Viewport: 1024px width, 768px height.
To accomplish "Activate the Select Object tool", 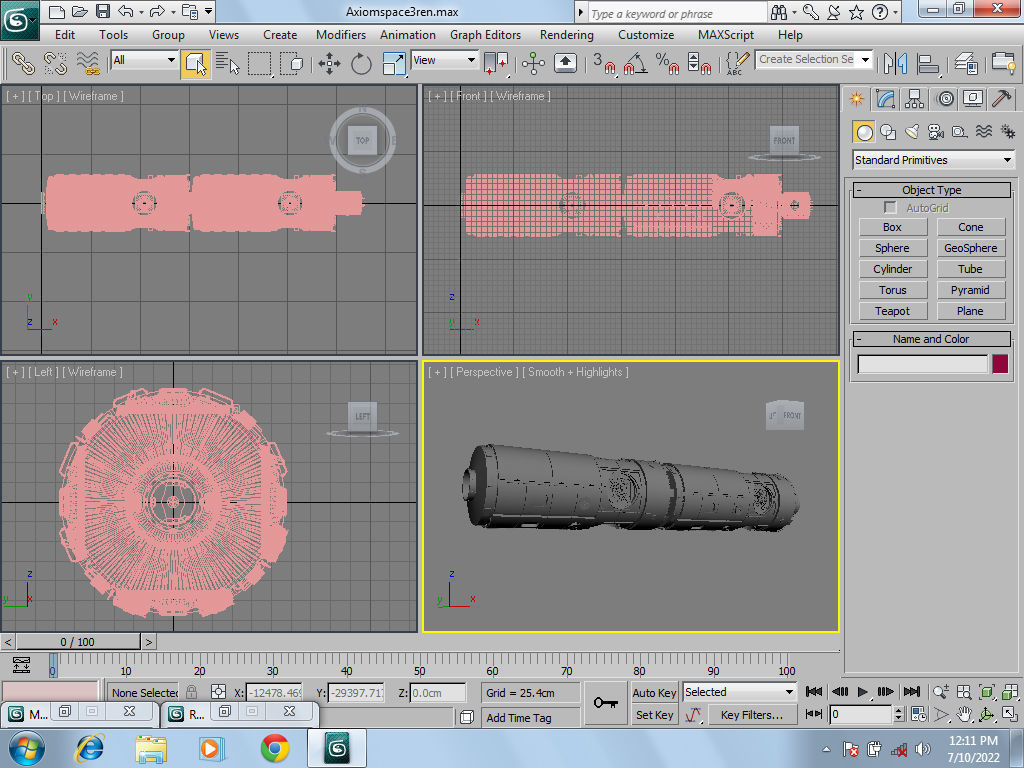I will click(196, 63).
